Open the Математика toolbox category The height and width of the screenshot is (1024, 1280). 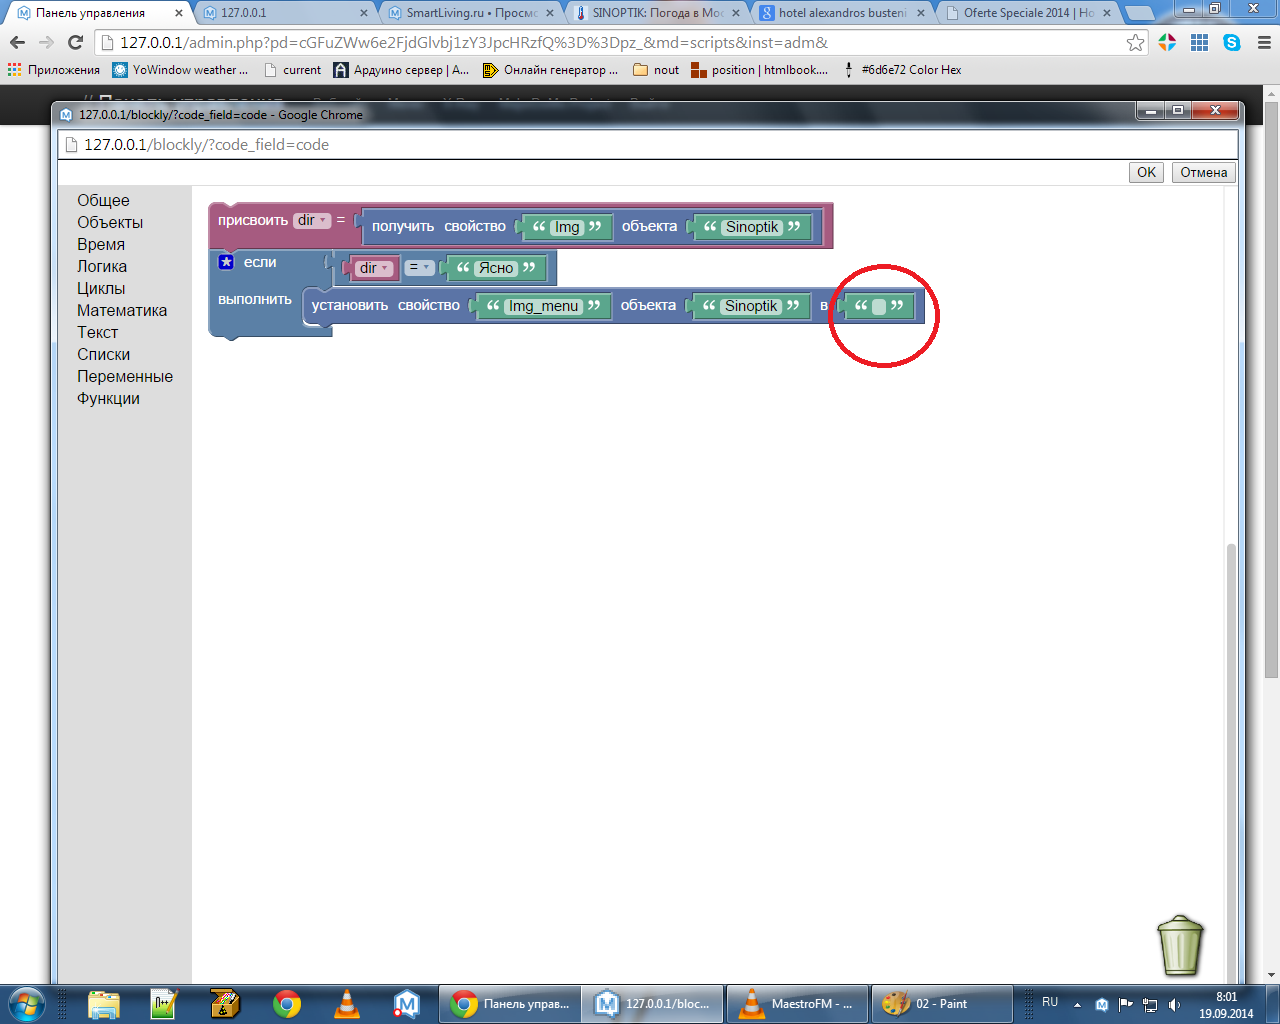coord(122,310)
